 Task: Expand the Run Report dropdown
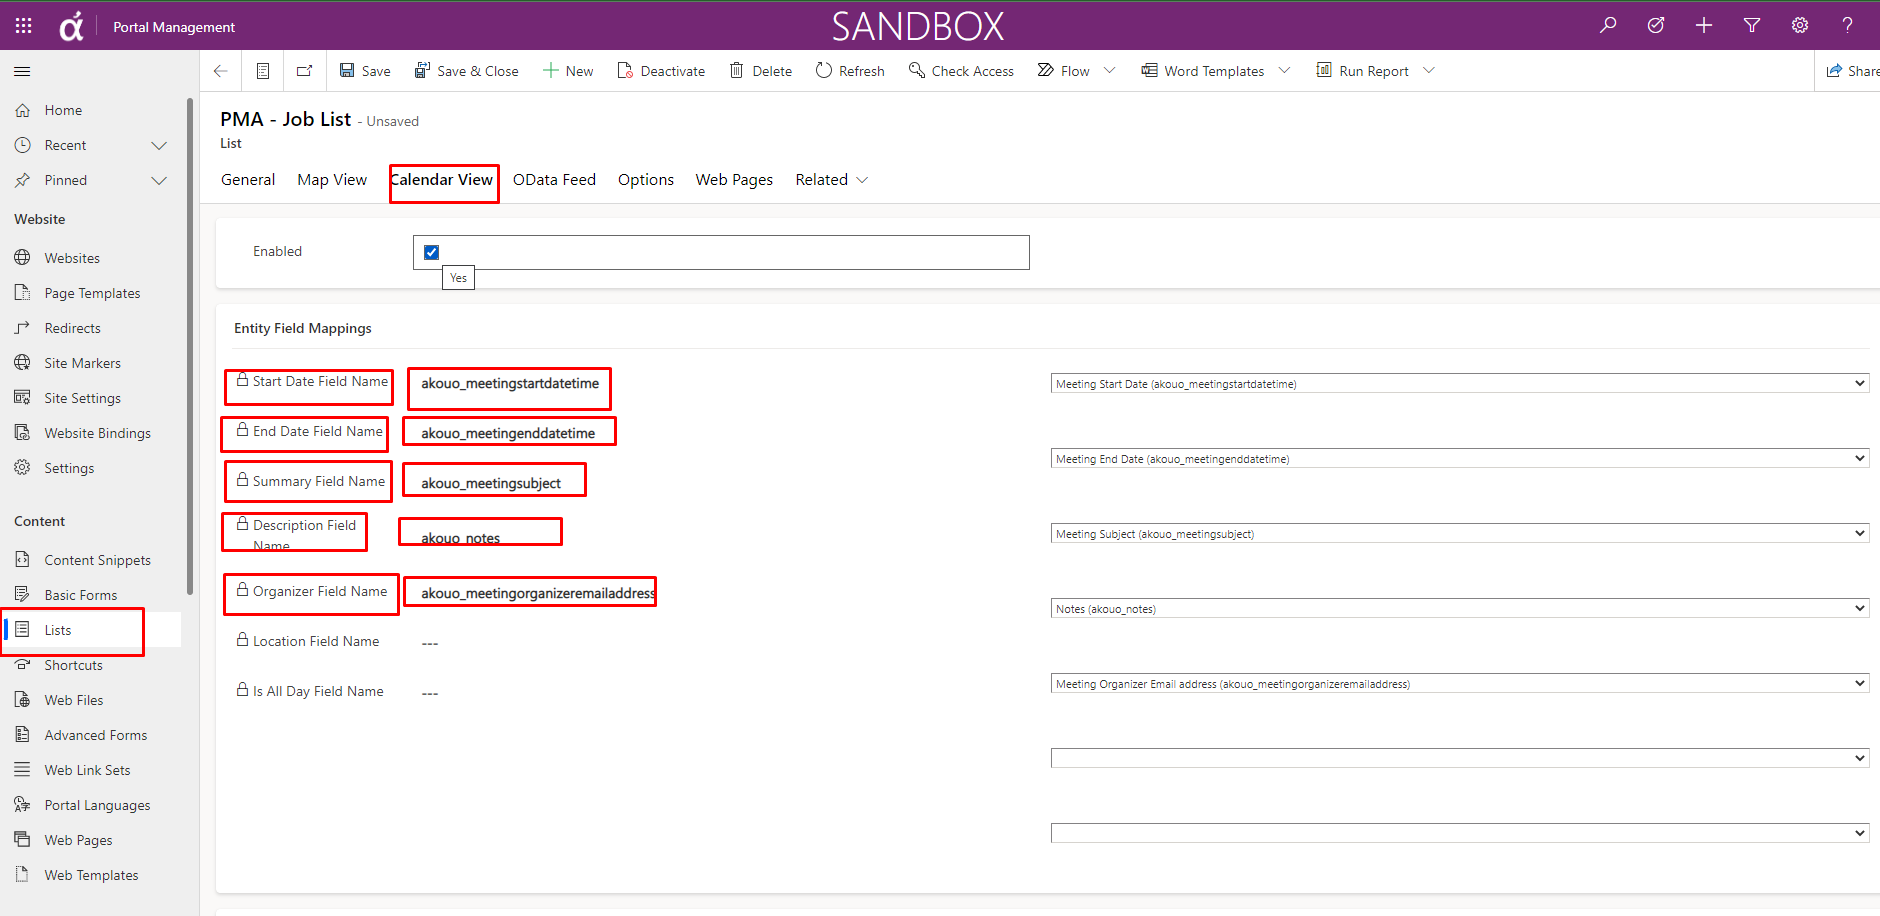point(1430,70)
